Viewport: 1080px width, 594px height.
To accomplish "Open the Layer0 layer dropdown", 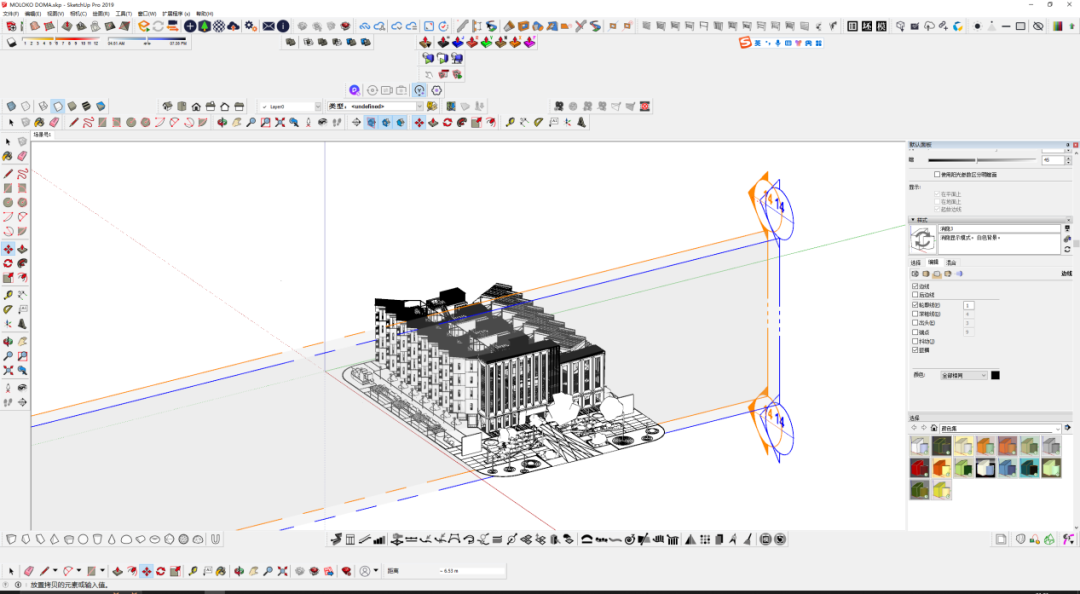I will [x=290, y=106].
